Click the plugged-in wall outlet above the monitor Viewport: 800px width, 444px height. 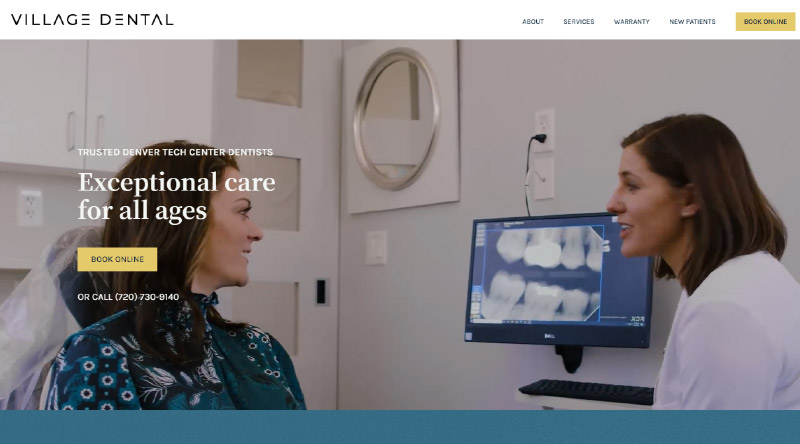[544, 131]
